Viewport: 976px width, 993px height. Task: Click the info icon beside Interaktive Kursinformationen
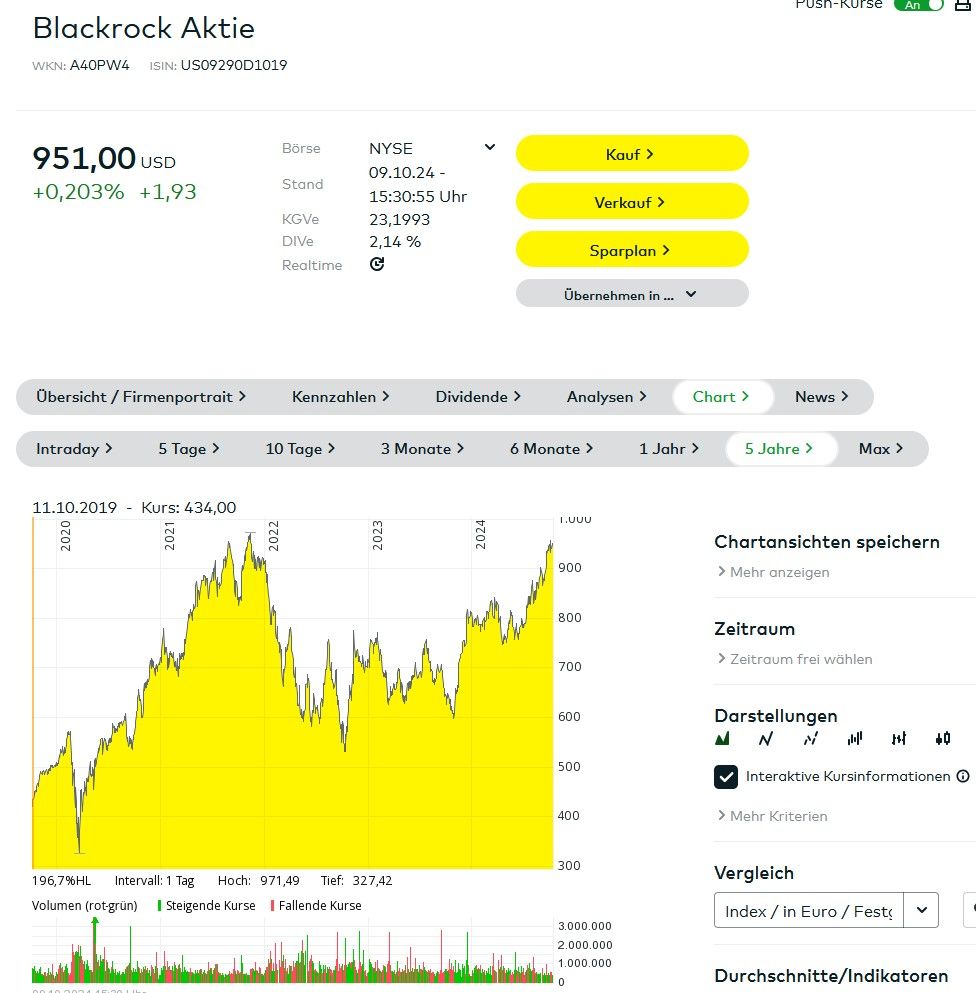pos(963,776)
